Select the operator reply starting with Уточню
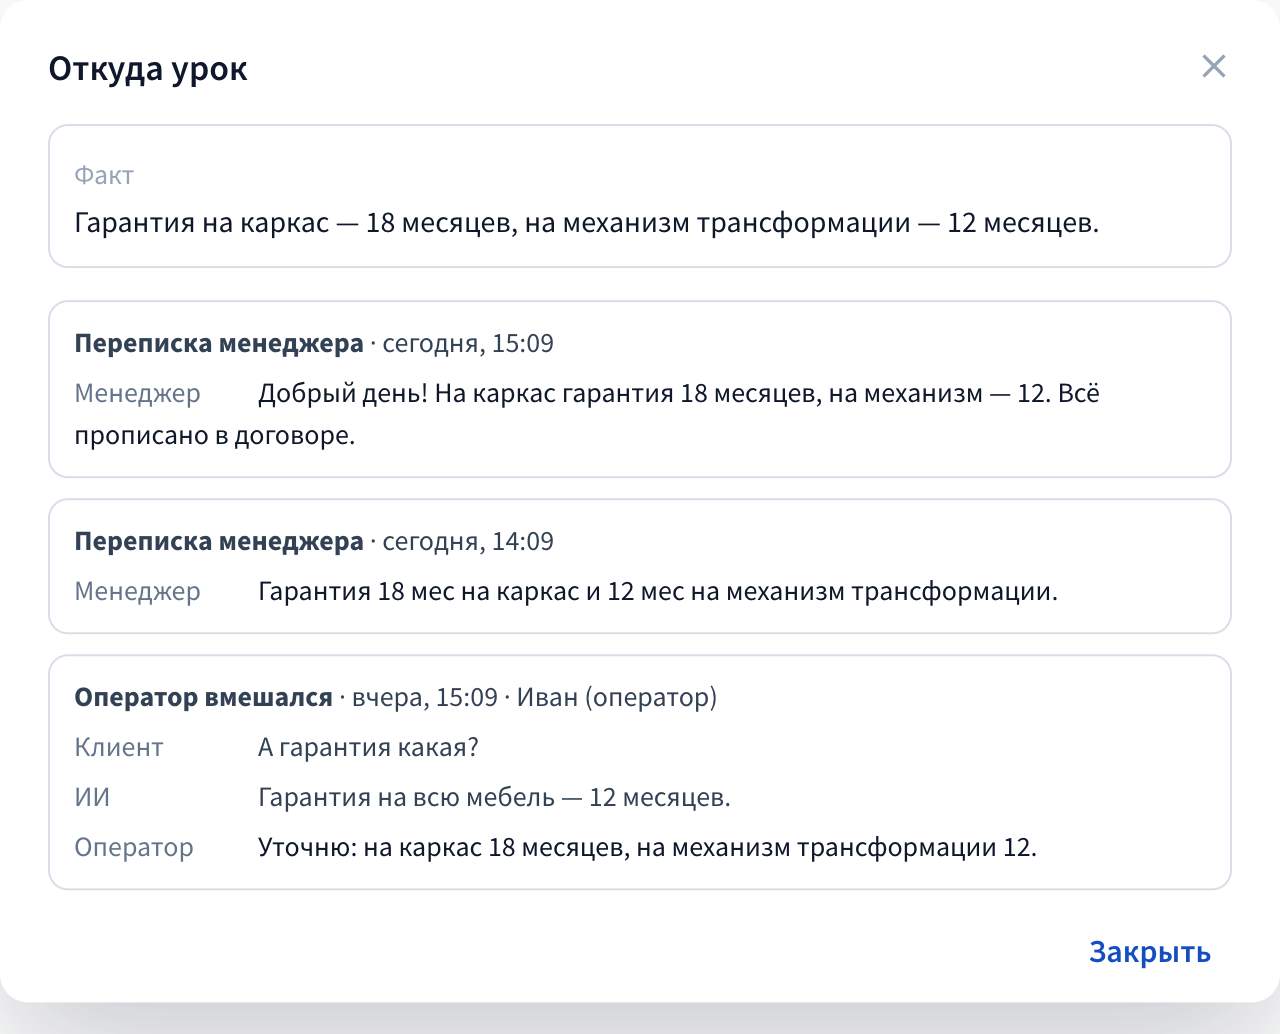Image resolution: width=1280 pixels, height=1034 pixels. coord(647,848)
